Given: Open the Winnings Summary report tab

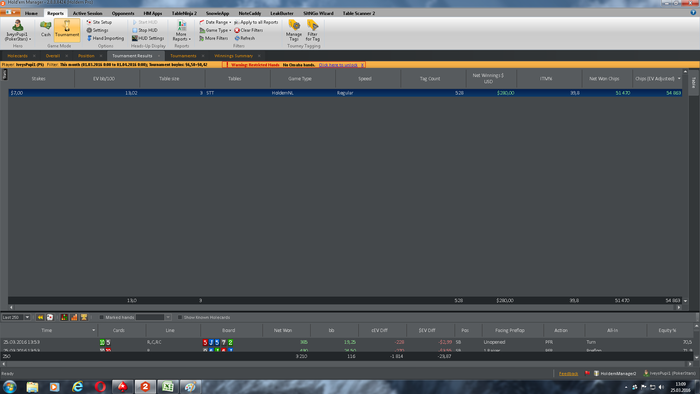Looking at the screenshot, I should point(233,56).
